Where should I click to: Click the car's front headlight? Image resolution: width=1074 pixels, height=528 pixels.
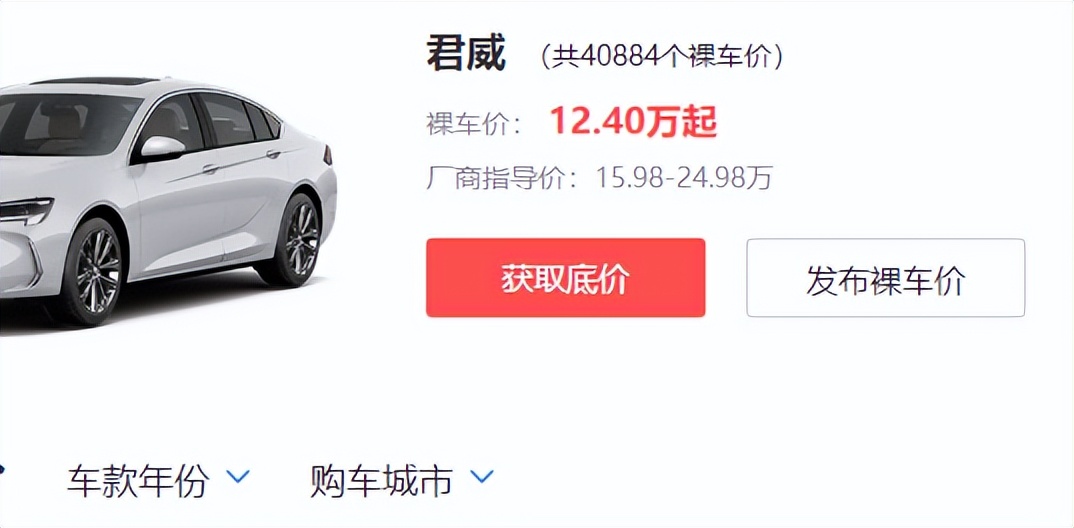(25, 210)
